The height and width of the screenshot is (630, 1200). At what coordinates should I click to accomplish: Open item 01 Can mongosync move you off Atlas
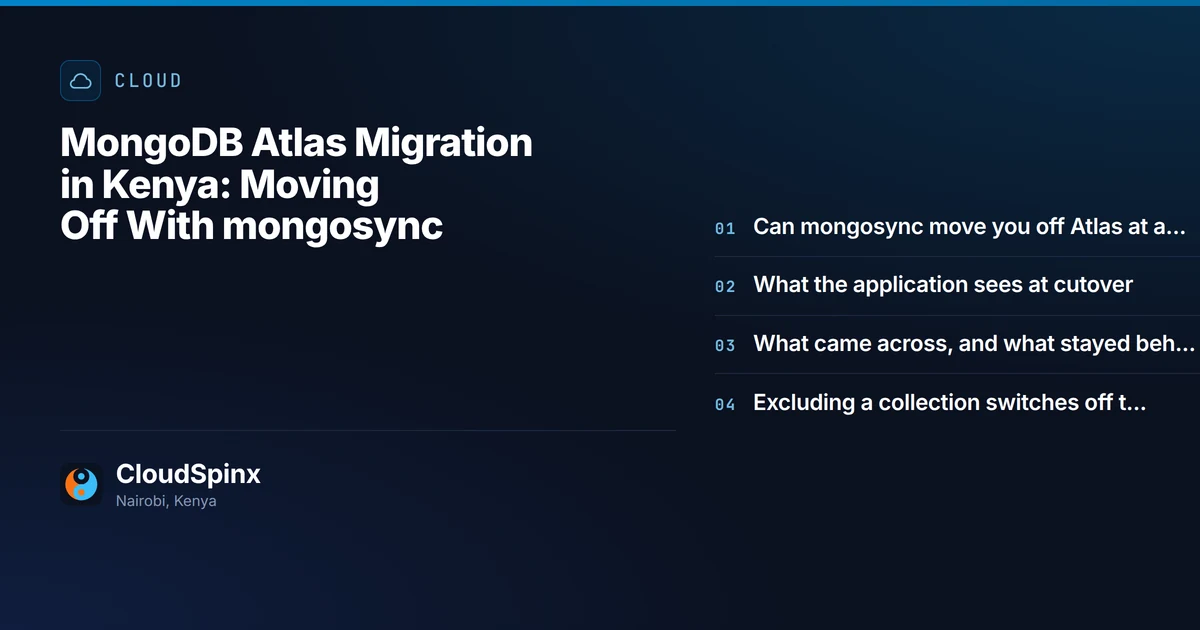click(x=969, y=227)
